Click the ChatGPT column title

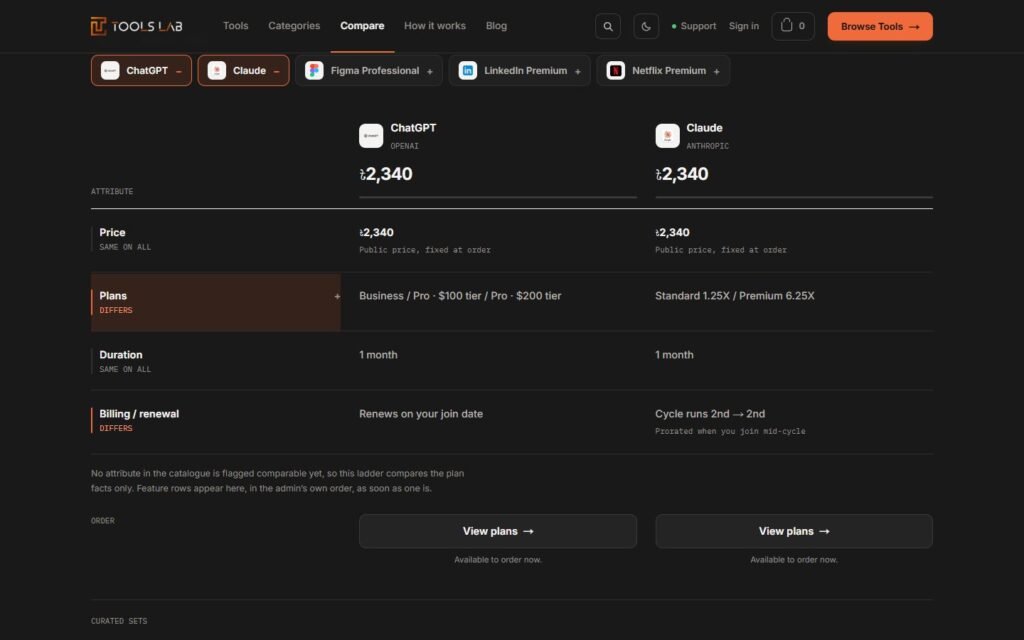pyautogui.click(x=413, y=128)
